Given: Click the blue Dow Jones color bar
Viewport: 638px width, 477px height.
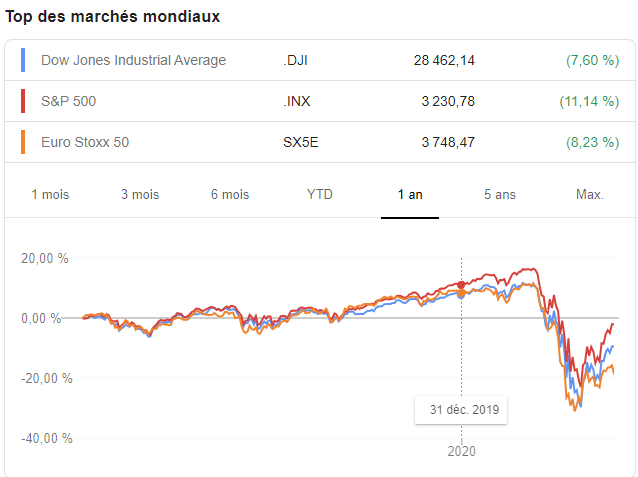Looking at the screenshot, I should click(x=23, y=60).
